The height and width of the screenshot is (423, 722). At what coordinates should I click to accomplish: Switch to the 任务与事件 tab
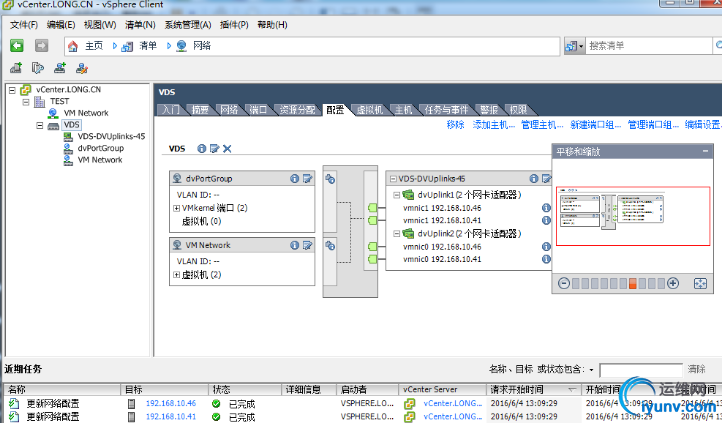[x=446, y=110]
